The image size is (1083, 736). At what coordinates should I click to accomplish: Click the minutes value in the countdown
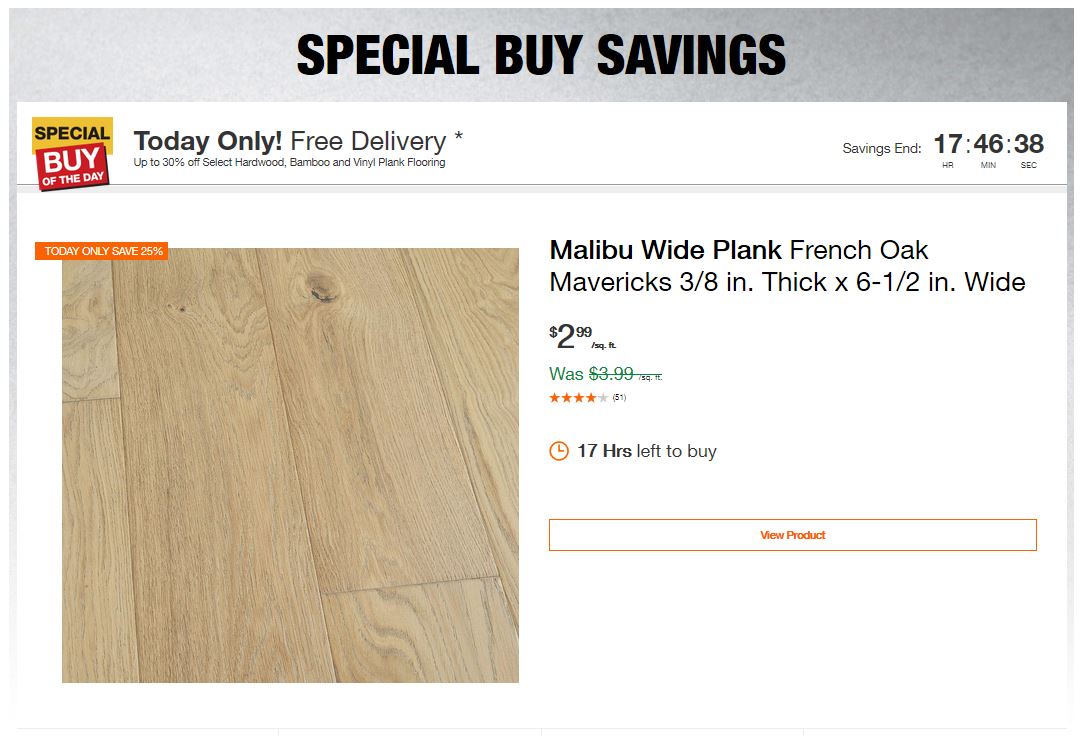(988, 144)
